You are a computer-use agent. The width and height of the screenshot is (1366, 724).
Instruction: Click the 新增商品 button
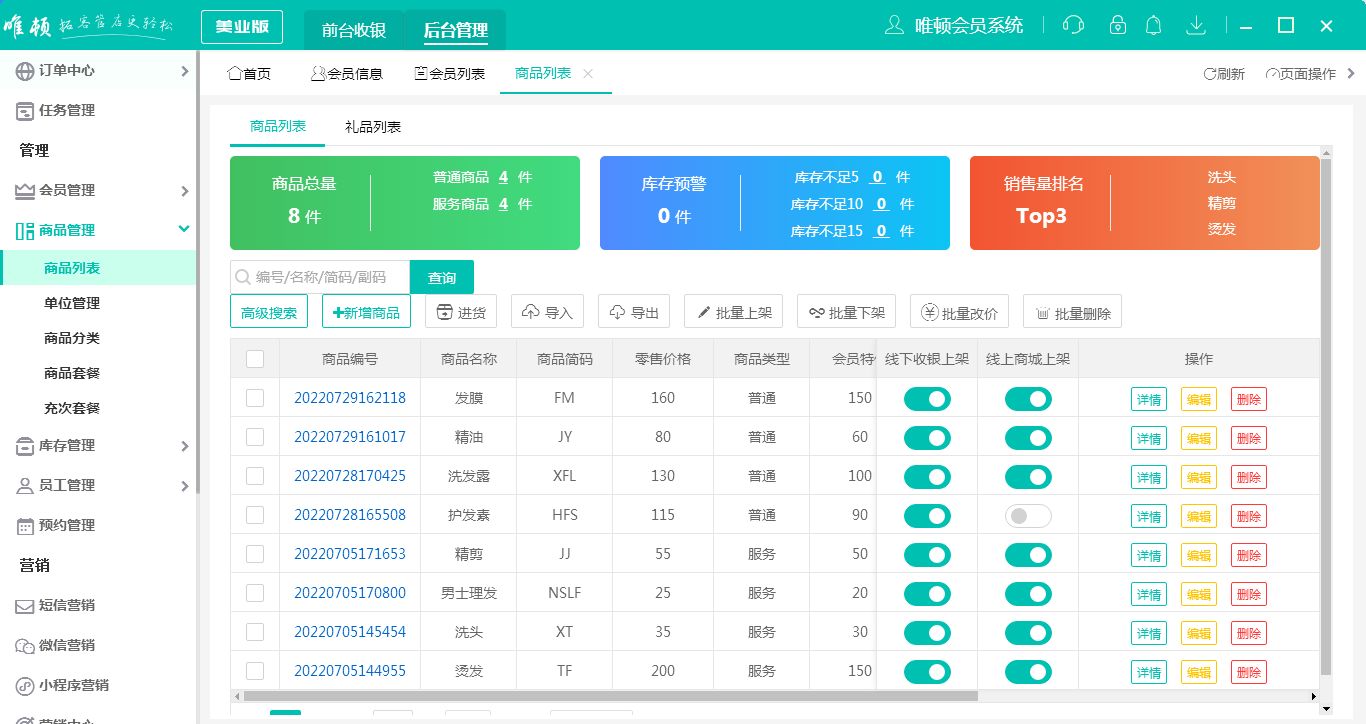click(x=366, y=312)
